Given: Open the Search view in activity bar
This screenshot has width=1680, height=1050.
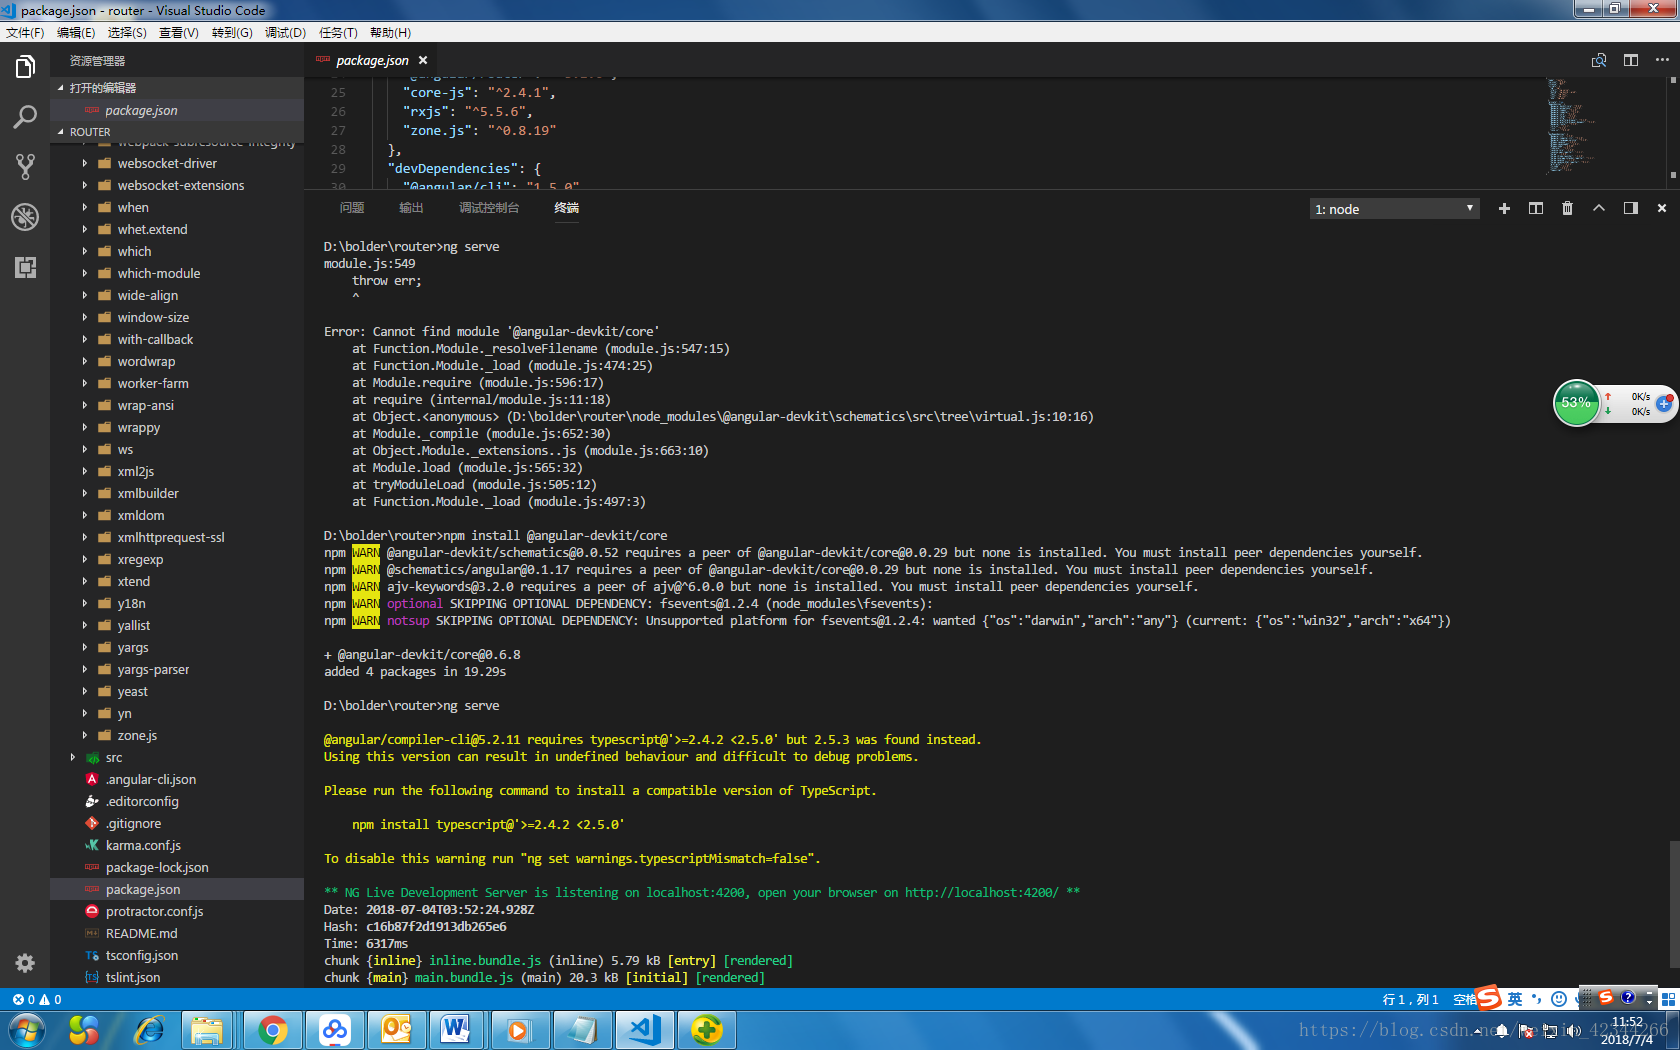Looking at the screenshot, I should [25, 117].
